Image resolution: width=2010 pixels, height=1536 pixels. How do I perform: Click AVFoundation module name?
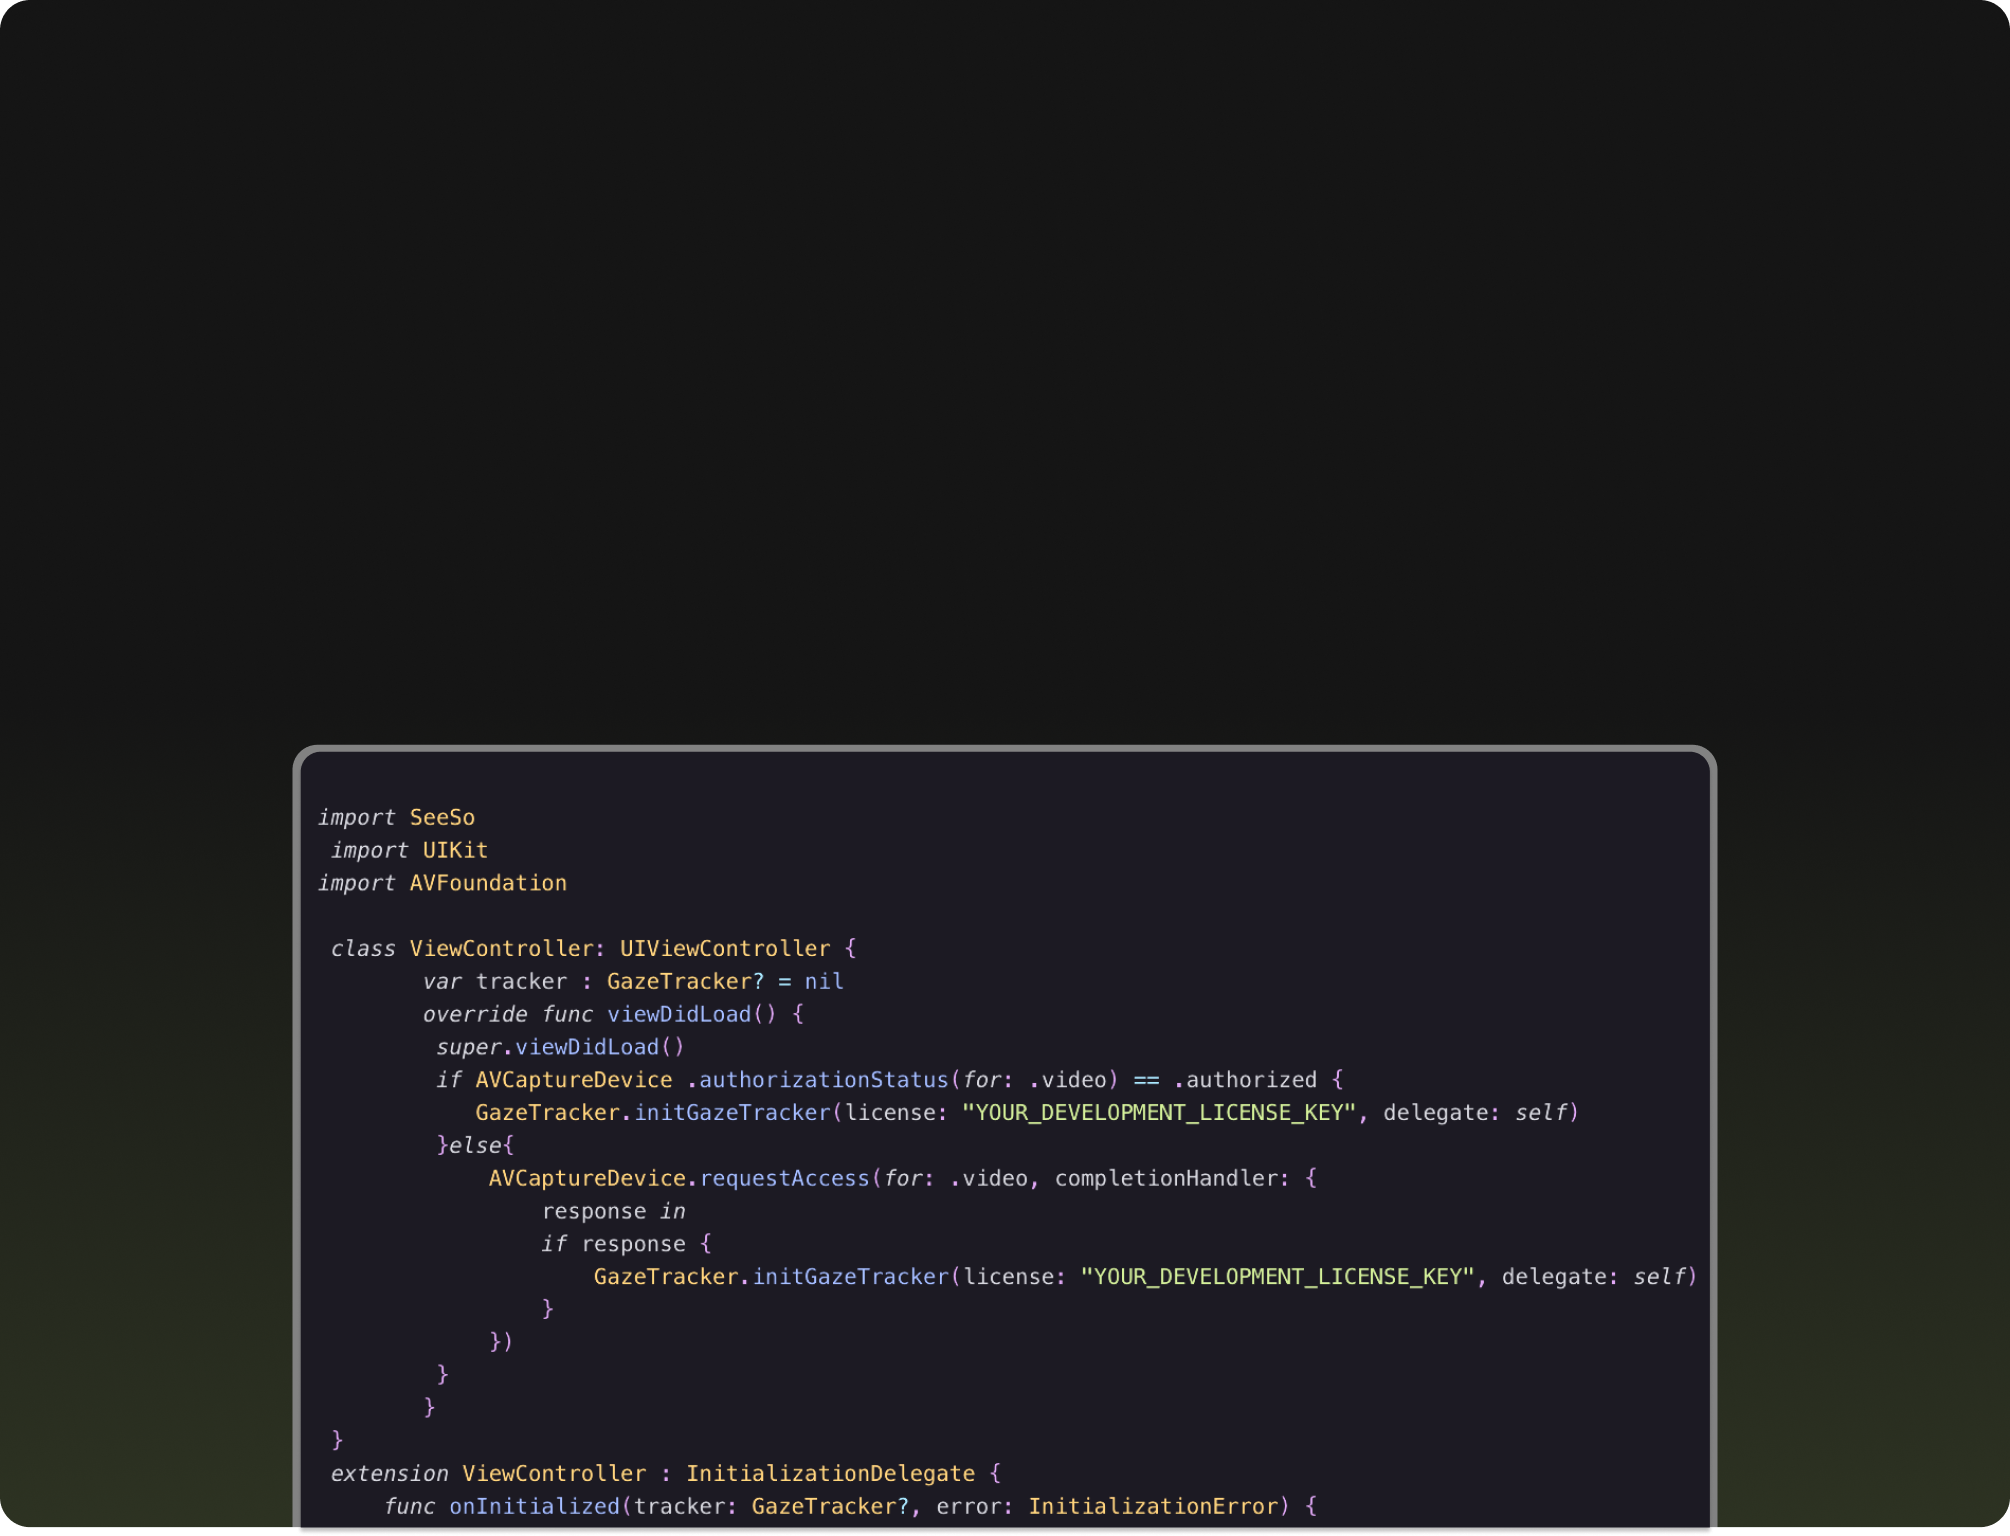488,883
